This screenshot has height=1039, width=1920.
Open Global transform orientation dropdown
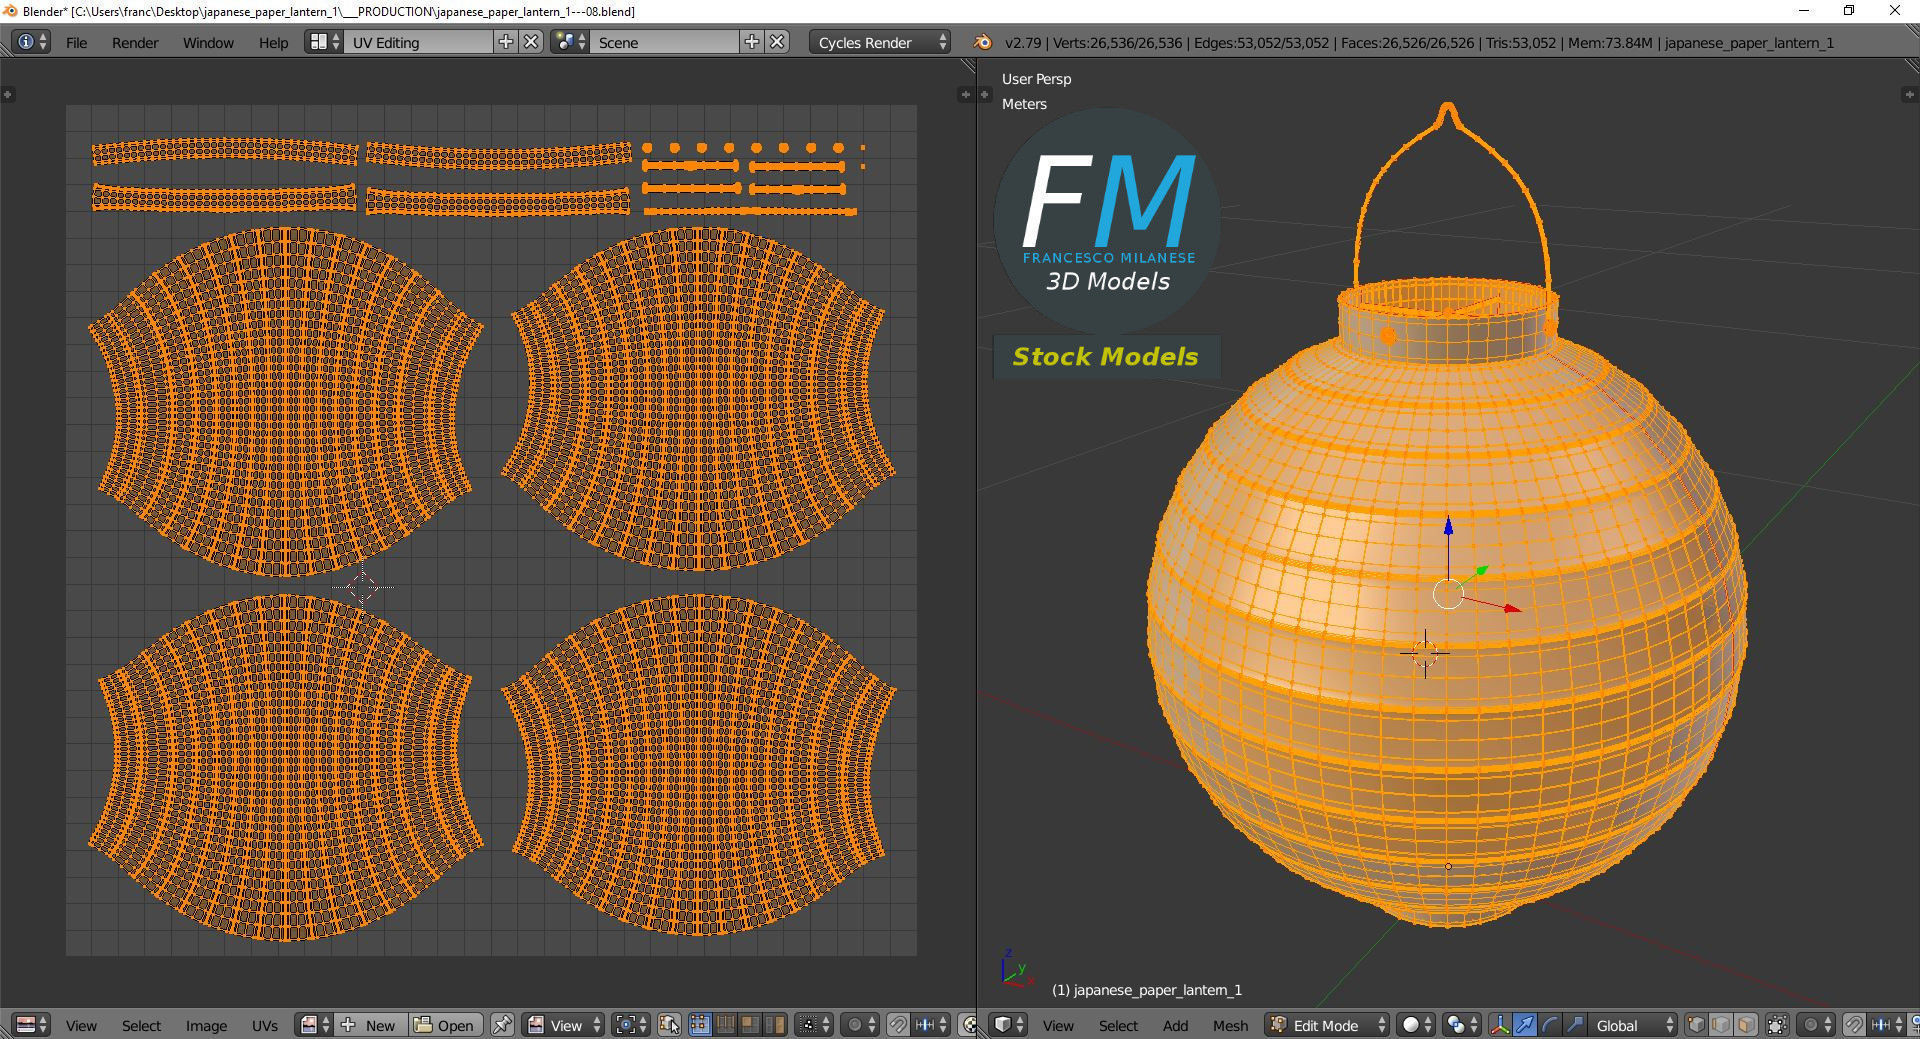pyautogui.click(x=1633, y=1025)
